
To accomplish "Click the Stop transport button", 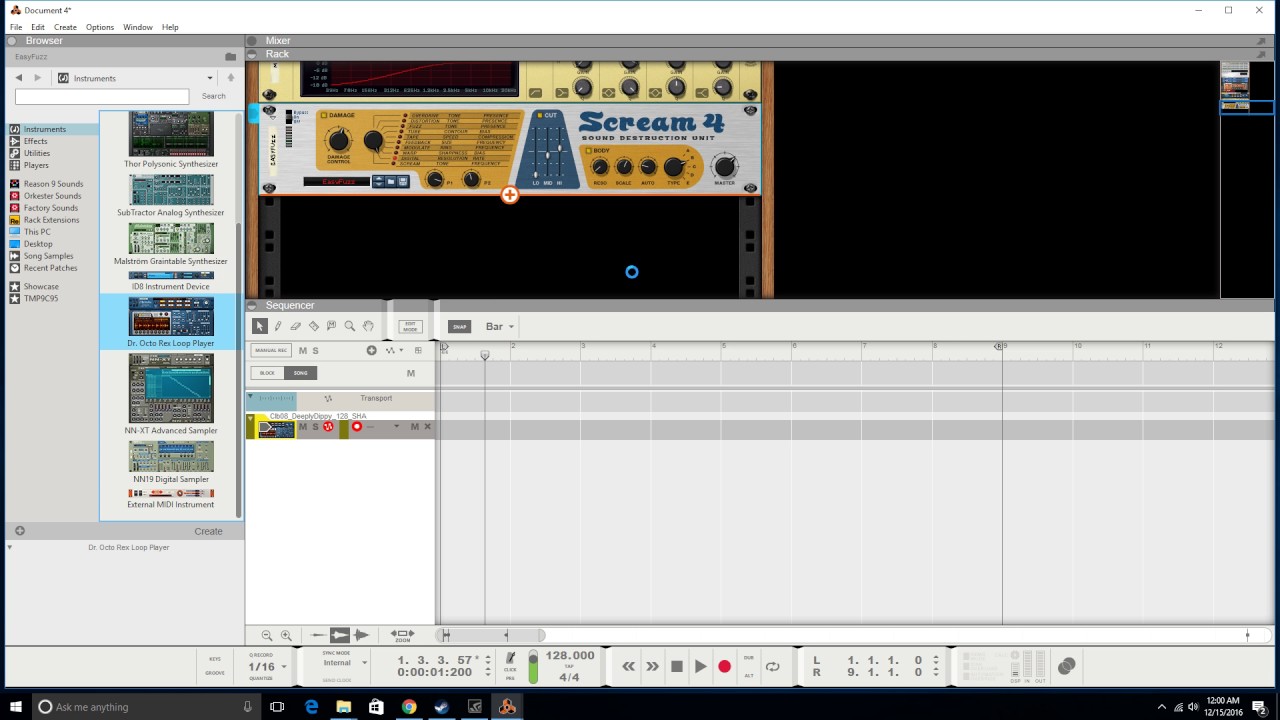I will click(x=676, y=666).
